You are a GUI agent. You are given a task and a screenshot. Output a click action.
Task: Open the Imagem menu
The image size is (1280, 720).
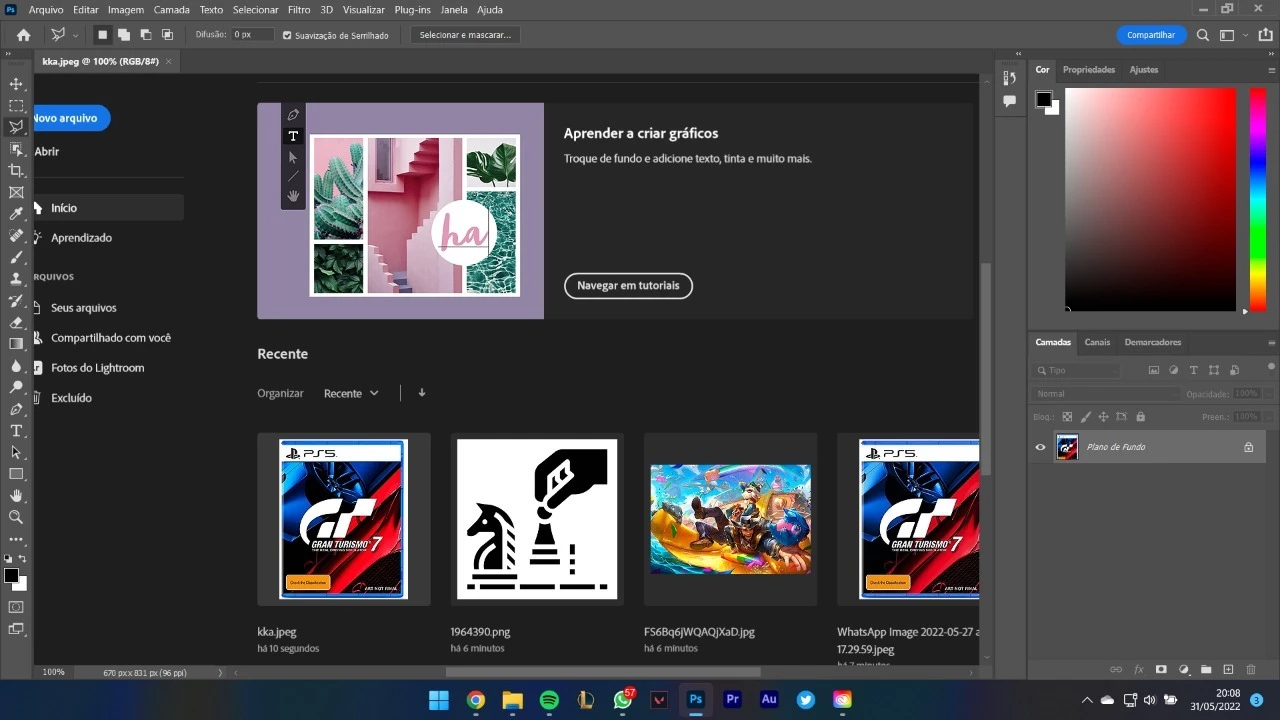pos(125,9)
